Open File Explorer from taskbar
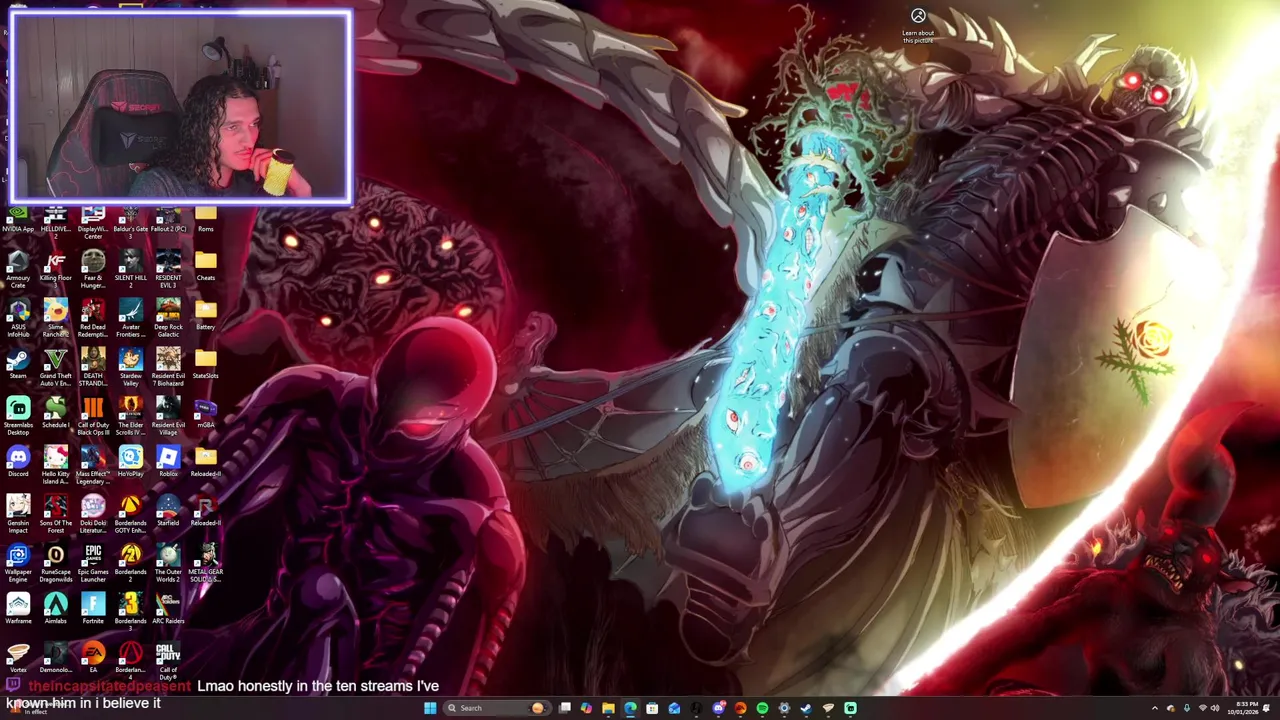 coord(608,708)
